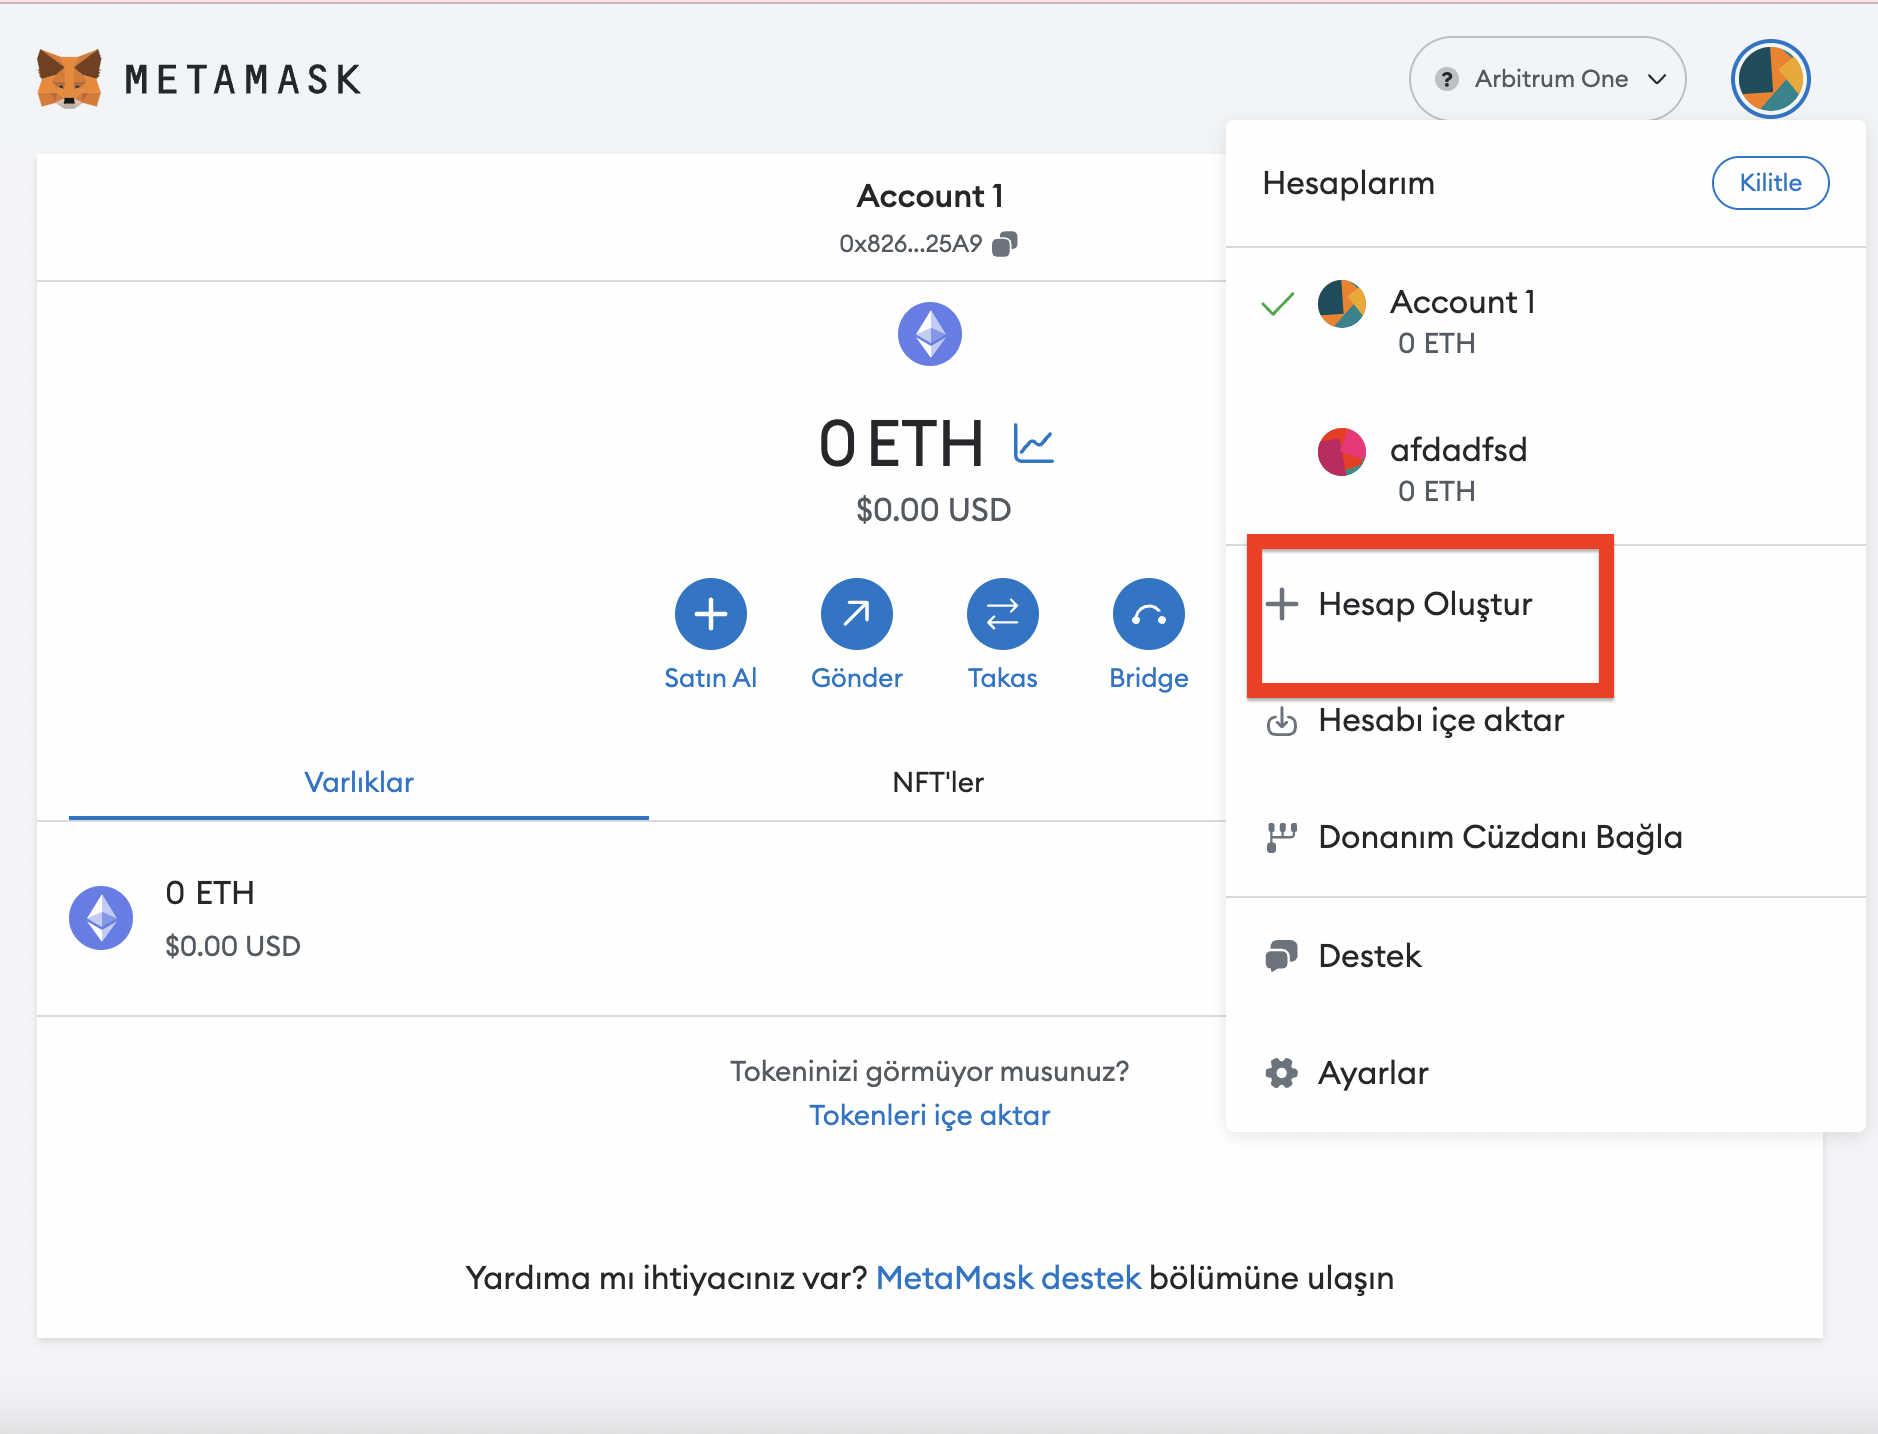Open the 0 ETH asset row
The width and height of the screenshot is (1878, 1434).
pos(631,918)
